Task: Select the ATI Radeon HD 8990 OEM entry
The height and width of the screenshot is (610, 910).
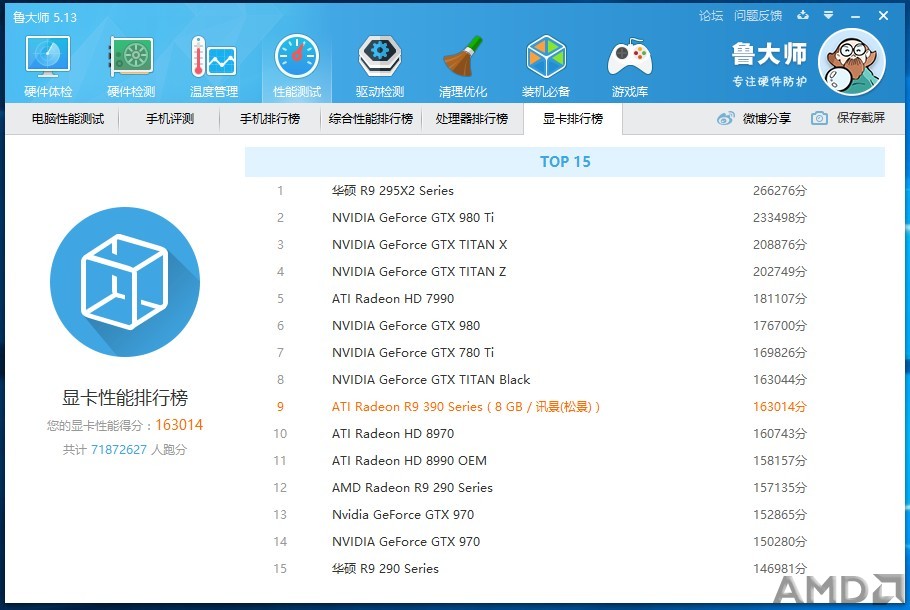Action: coord(409,460)
